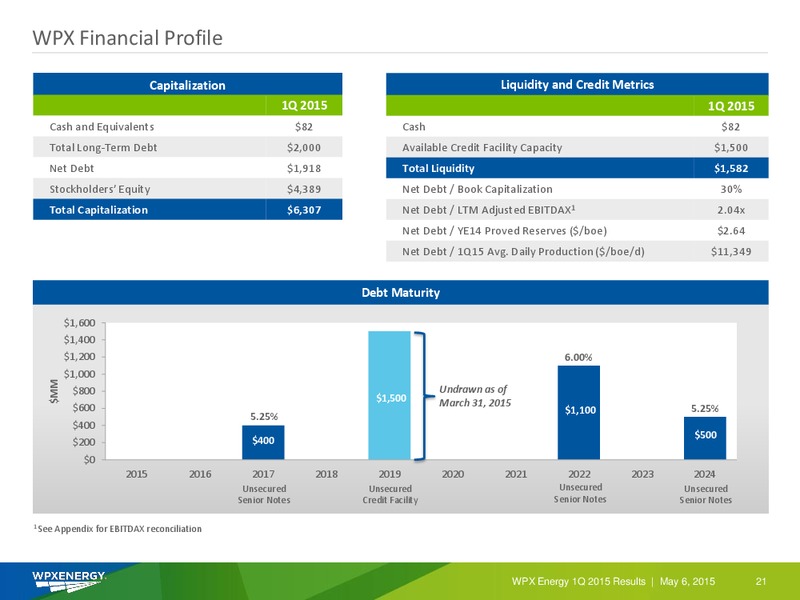This screenshot has height=600, width=800.
Task: Select Unsecured Senior Notes label under 2022
Action: [x=580, y=493]
